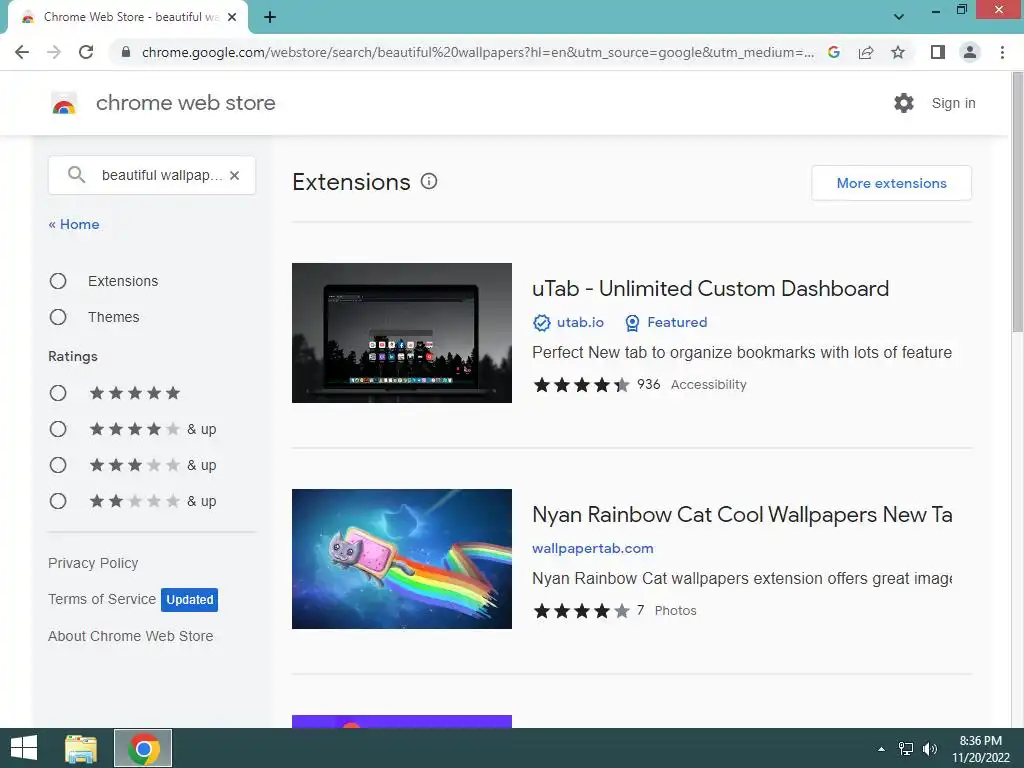This screenshot has height=768, width=1024.
Task: Open Chrome's three-dot menu
Action: (x=1002, y=52)
